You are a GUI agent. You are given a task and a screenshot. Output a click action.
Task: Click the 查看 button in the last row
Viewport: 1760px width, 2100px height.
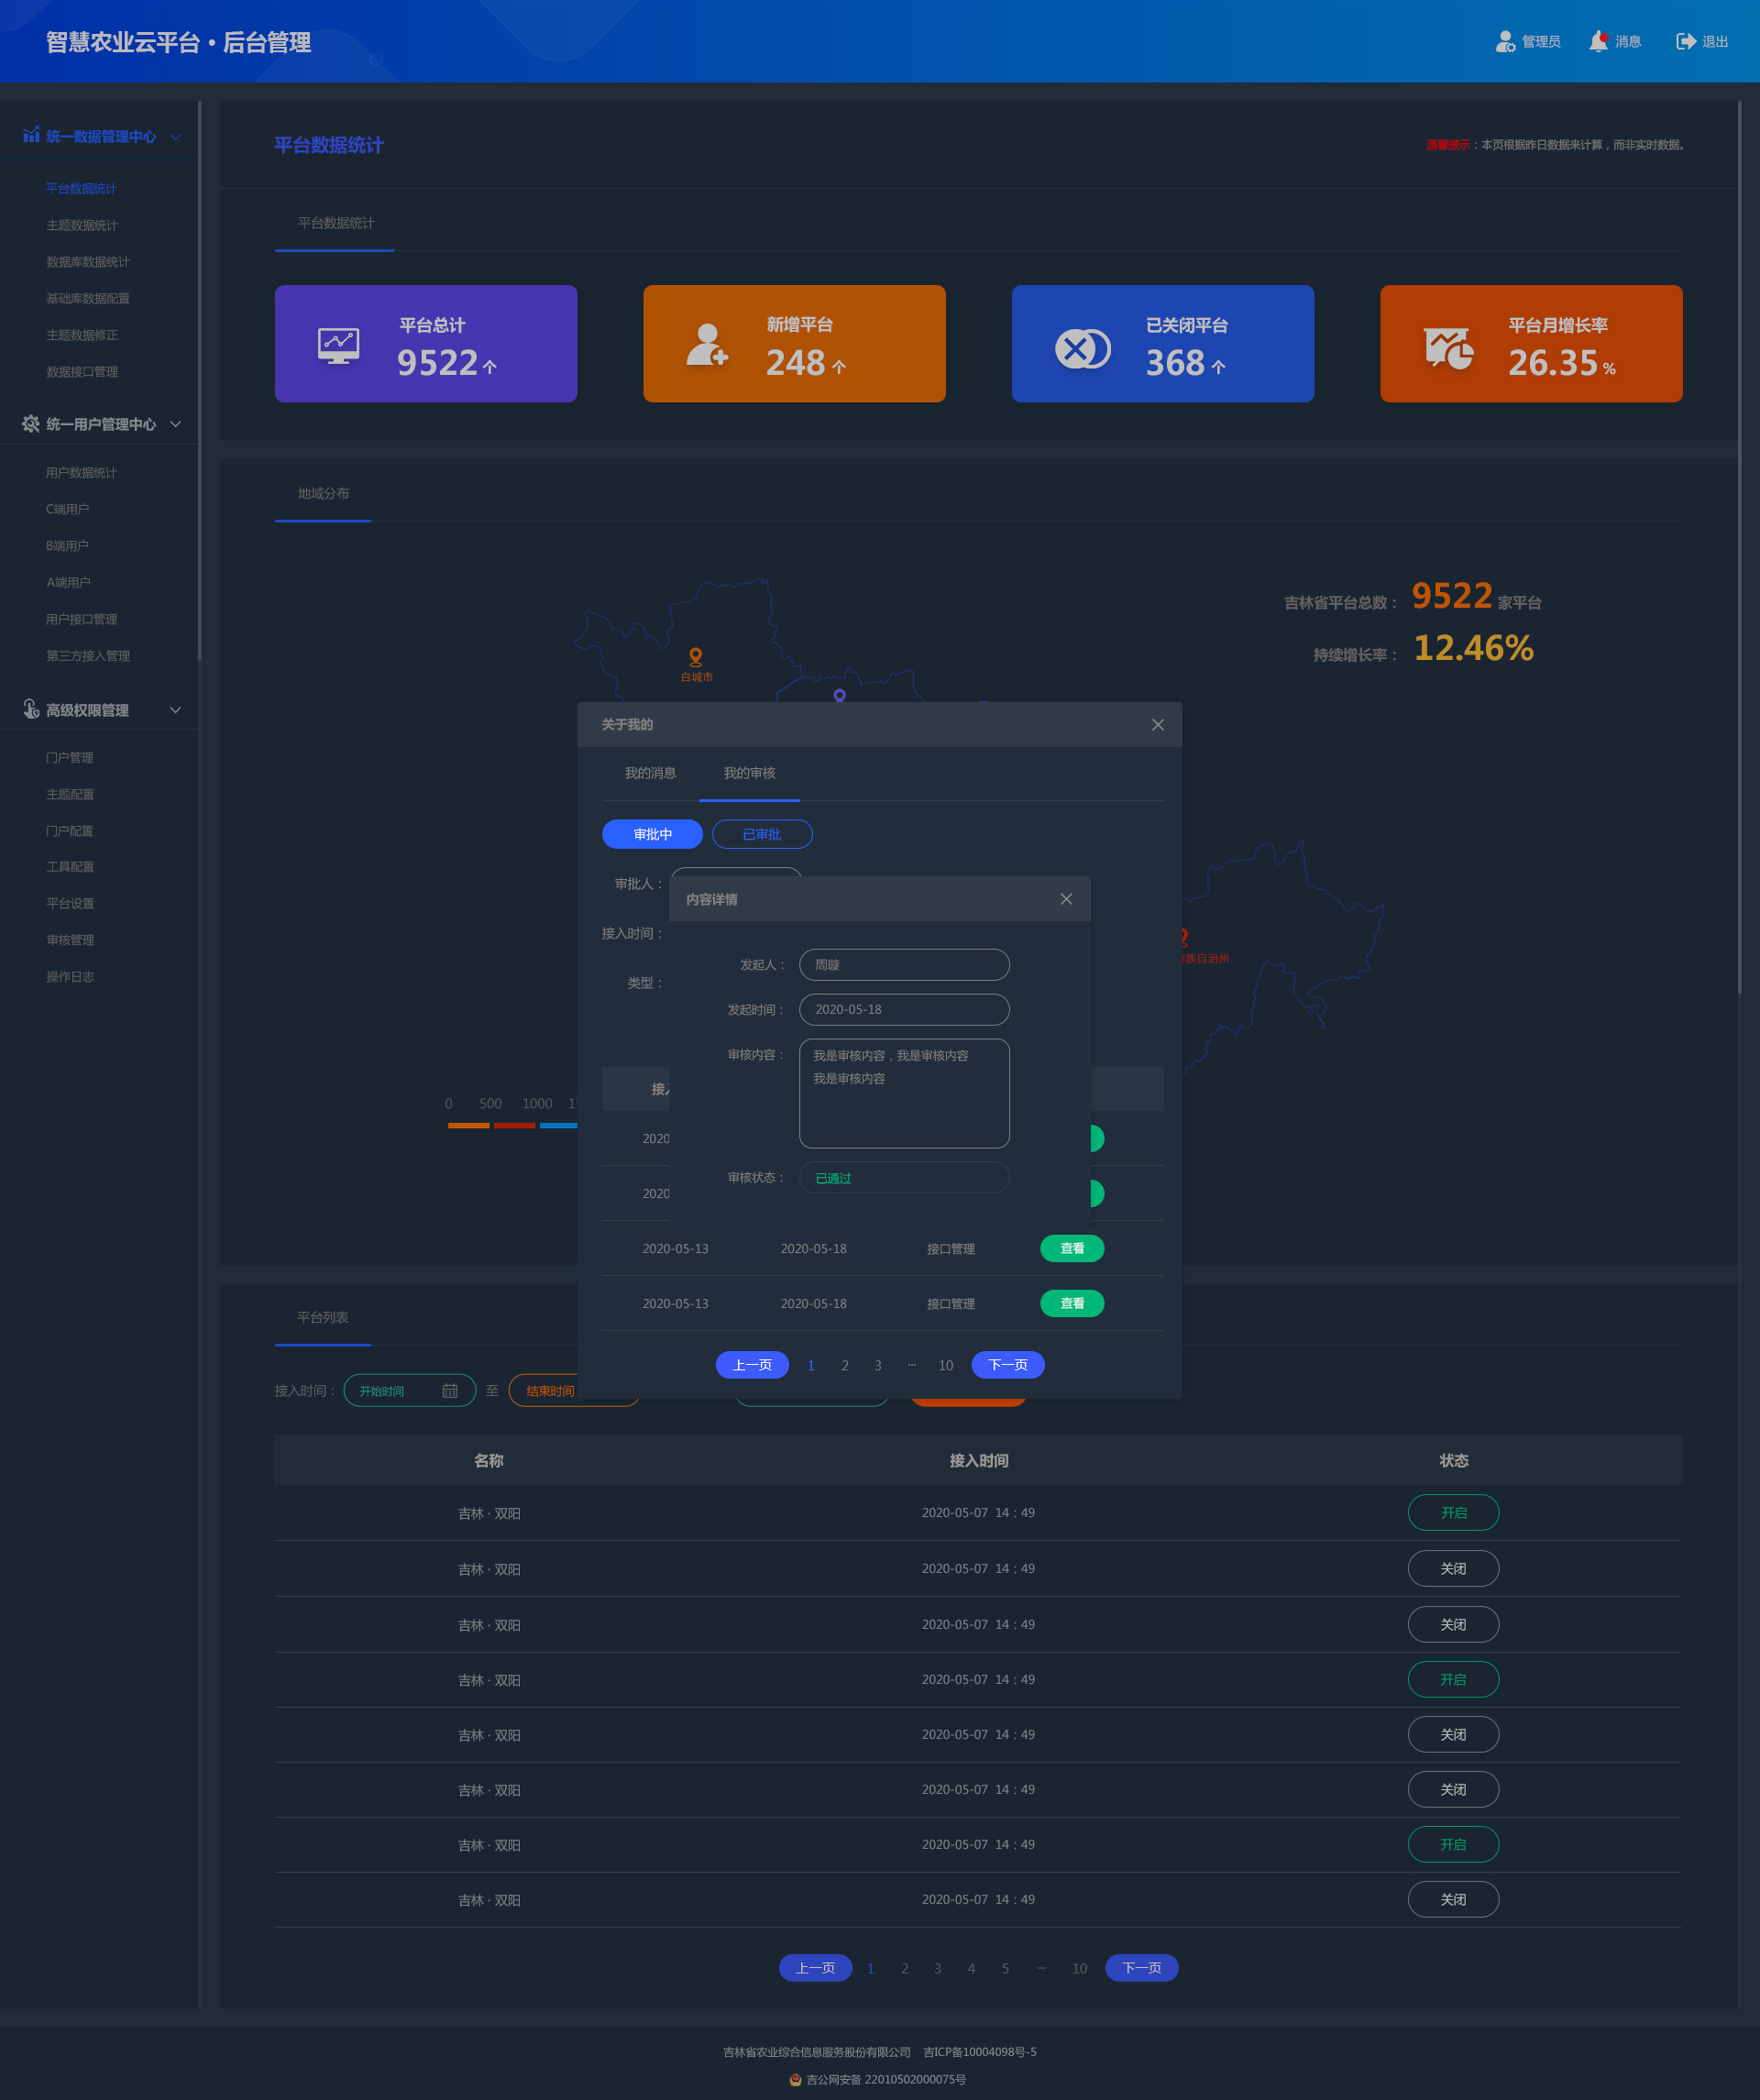[1071, 1303]
